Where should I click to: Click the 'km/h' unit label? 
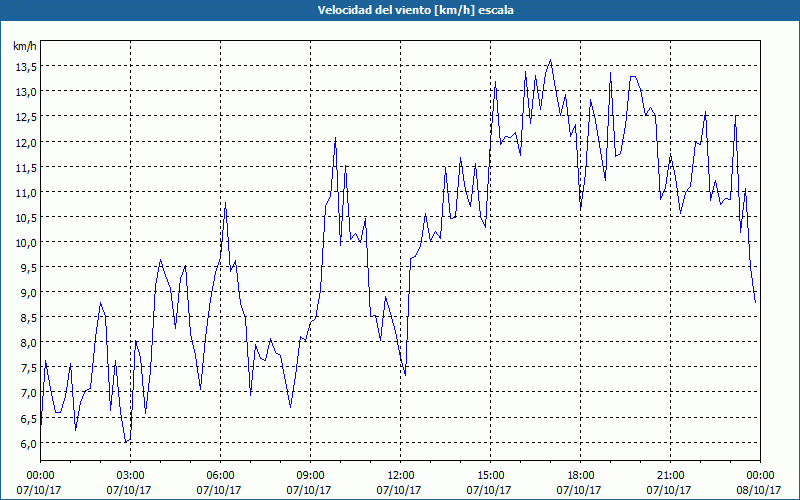tap(25, 46)
